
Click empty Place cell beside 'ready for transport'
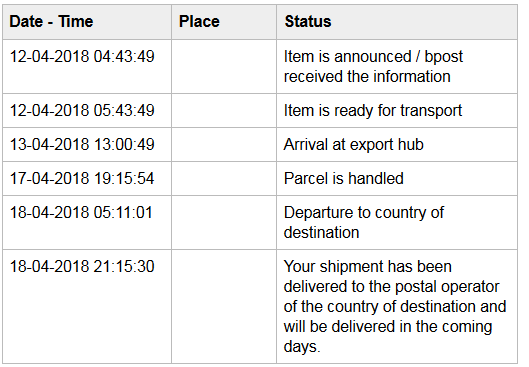[x=224, y=111]
